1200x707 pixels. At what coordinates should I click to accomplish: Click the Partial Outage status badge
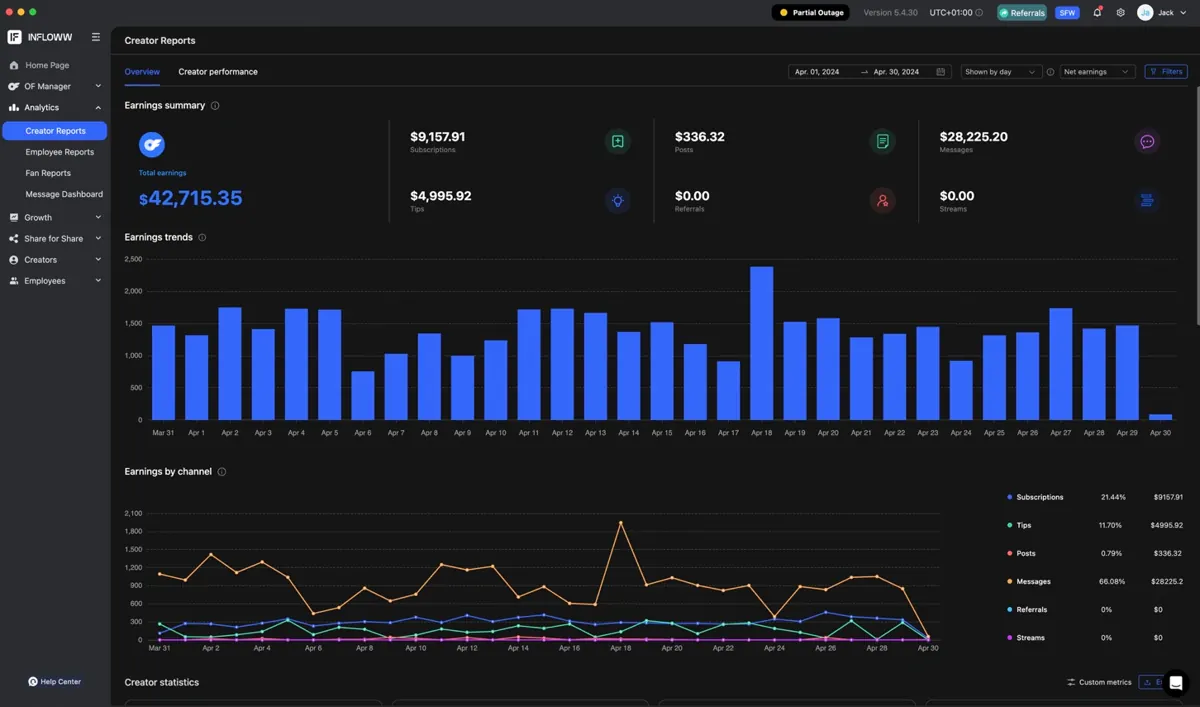click(x=811, y=13)
